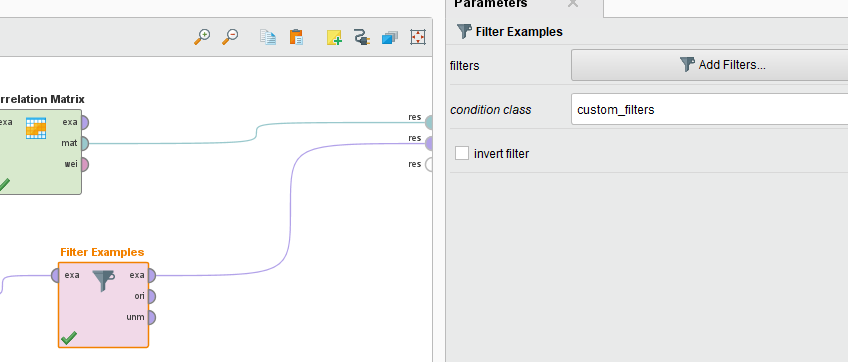
Task: Click the mat output port of Correlation Matrix
Action: 84,143
